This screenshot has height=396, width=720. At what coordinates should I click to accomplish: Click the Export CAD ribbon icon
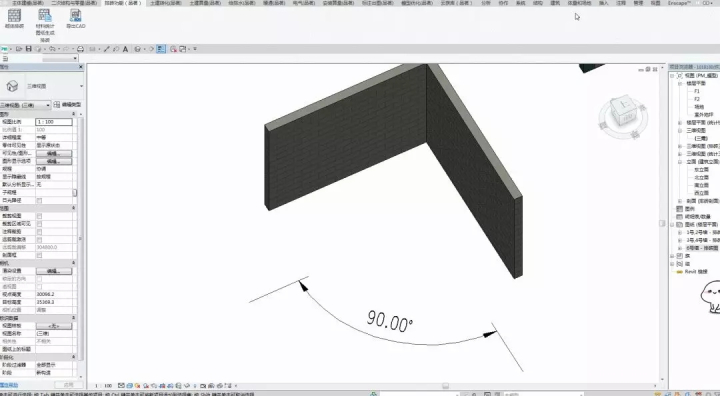75,16
